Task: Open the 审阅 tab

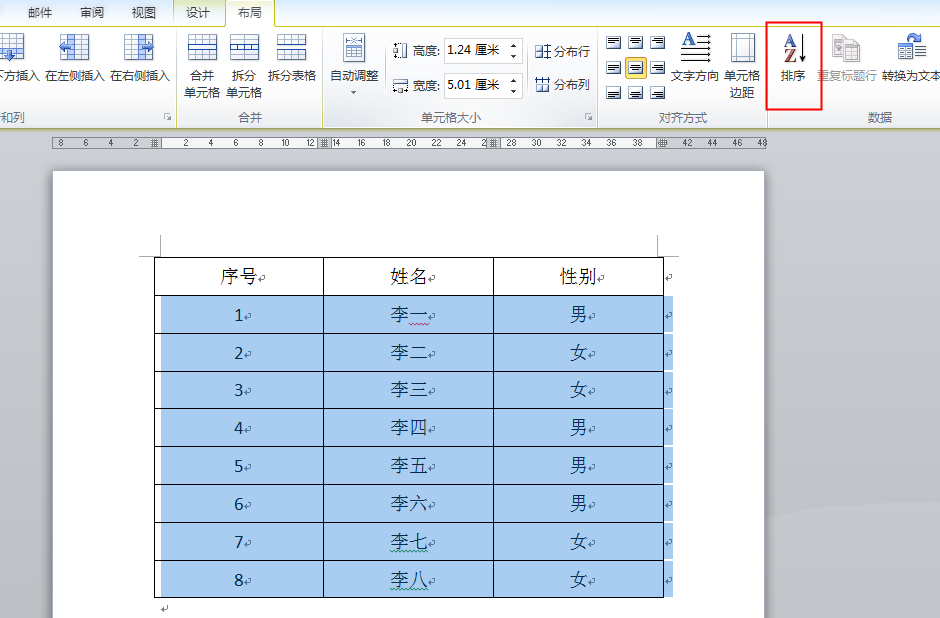Action: click(92, 13)
